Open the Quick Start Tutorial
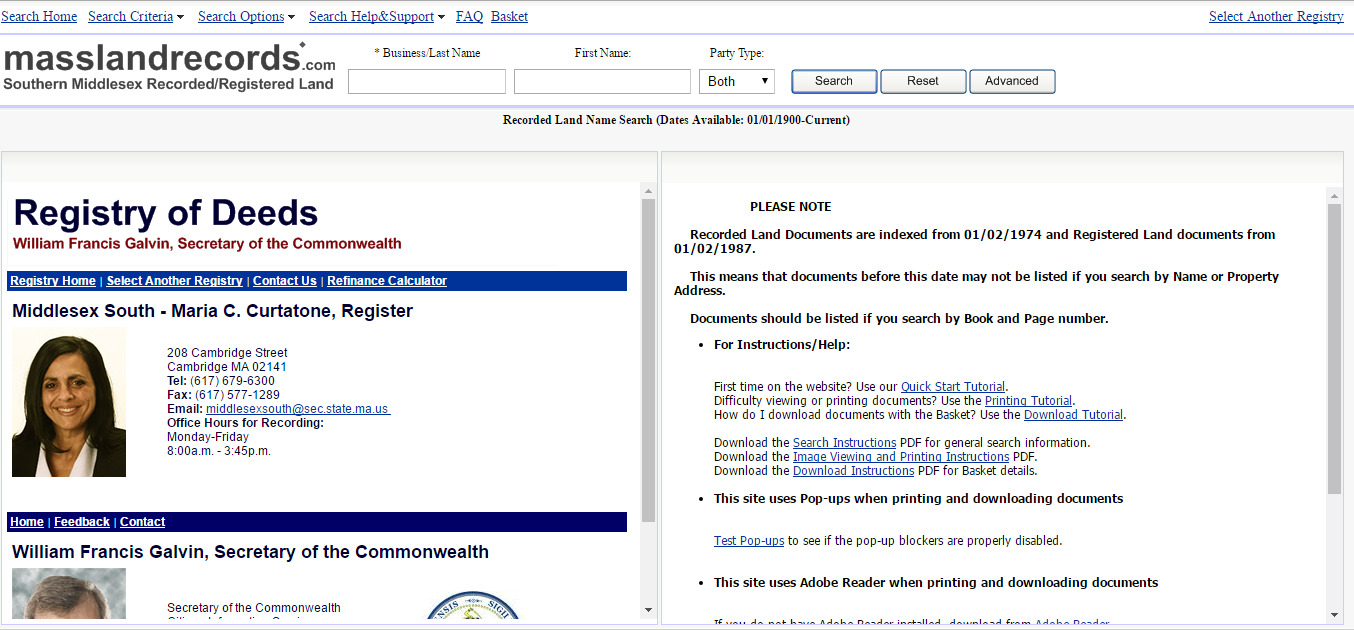 tap(952, 386)
